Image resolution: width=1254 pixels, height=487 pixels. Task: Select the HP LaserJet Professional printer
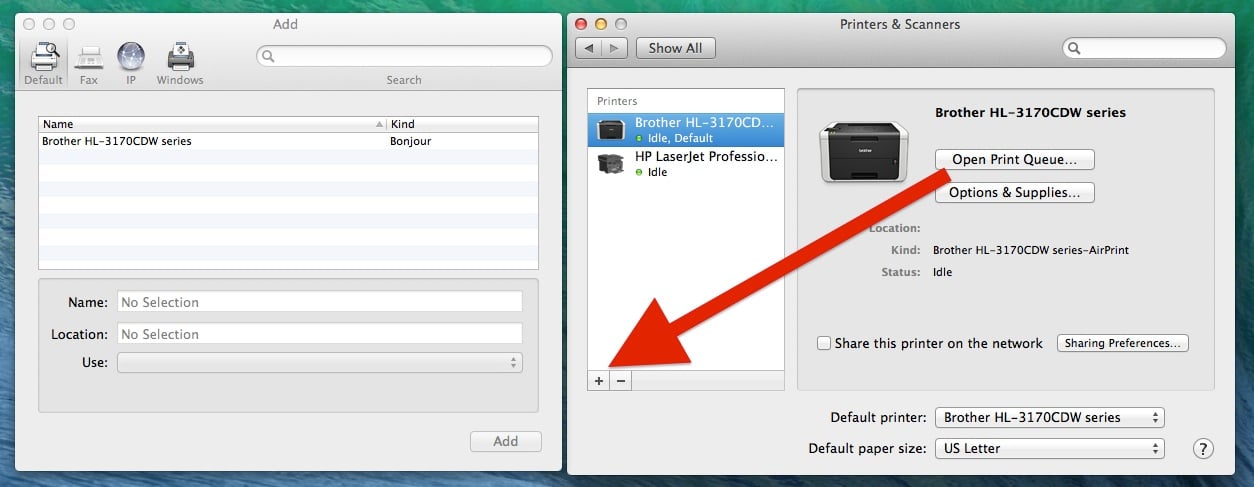point(686,164)
